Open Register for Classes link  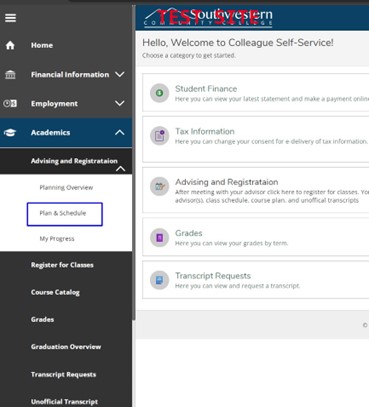[62, 265]
